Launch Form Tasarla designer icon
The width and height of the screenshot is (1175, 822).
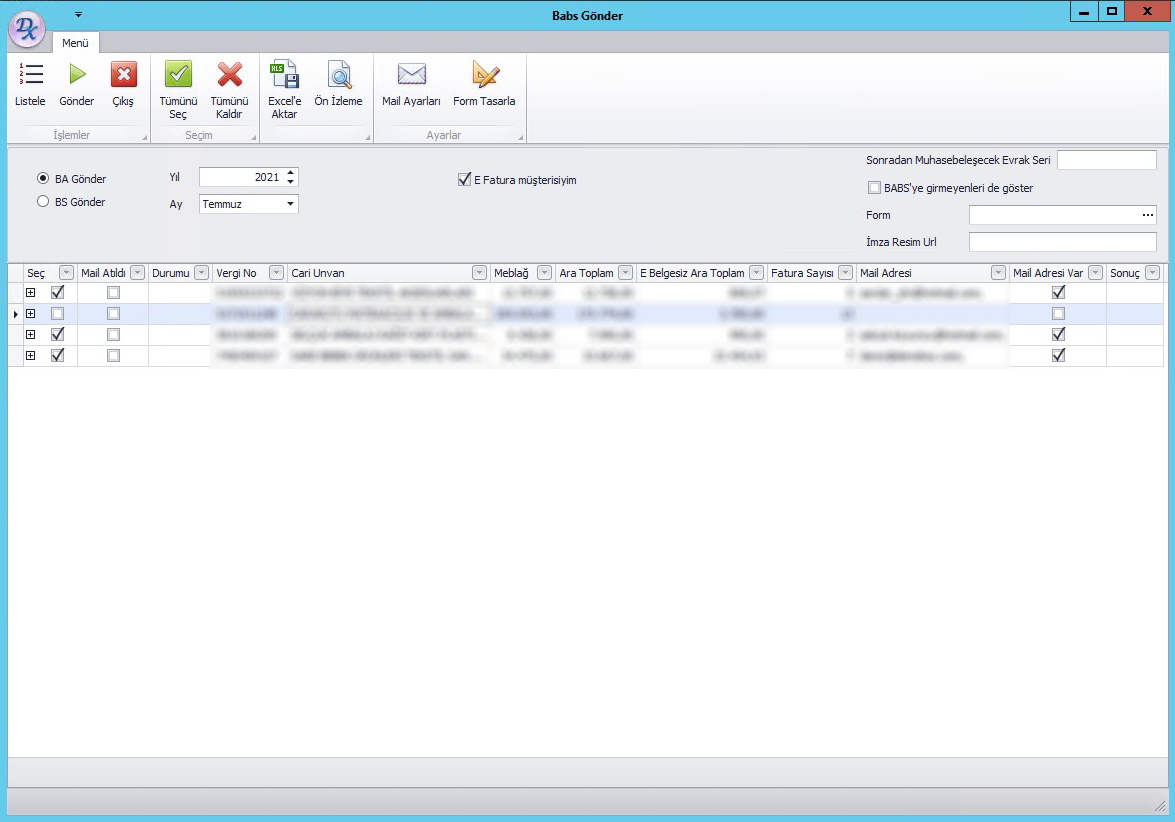[x=485, y=74]
